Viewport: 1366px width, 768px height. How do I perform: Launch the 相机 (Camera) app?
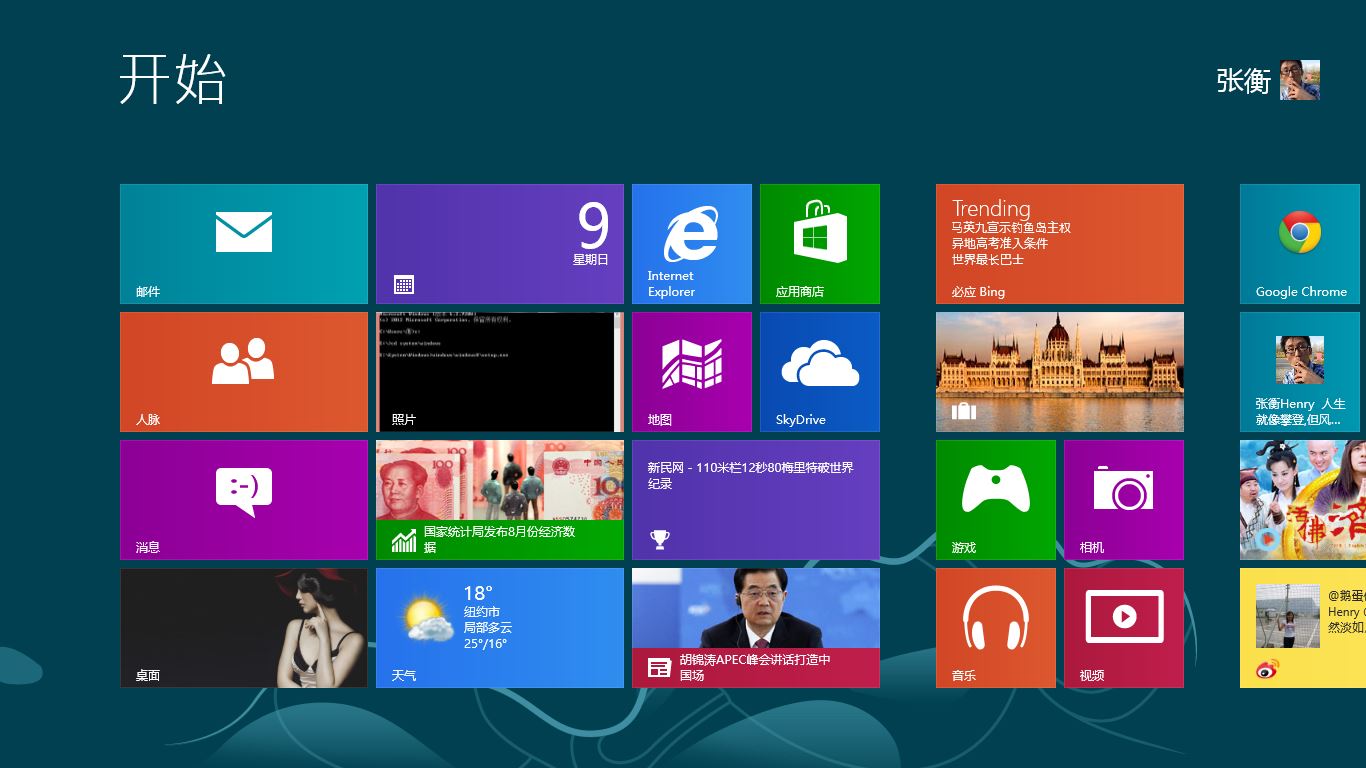1124,499
